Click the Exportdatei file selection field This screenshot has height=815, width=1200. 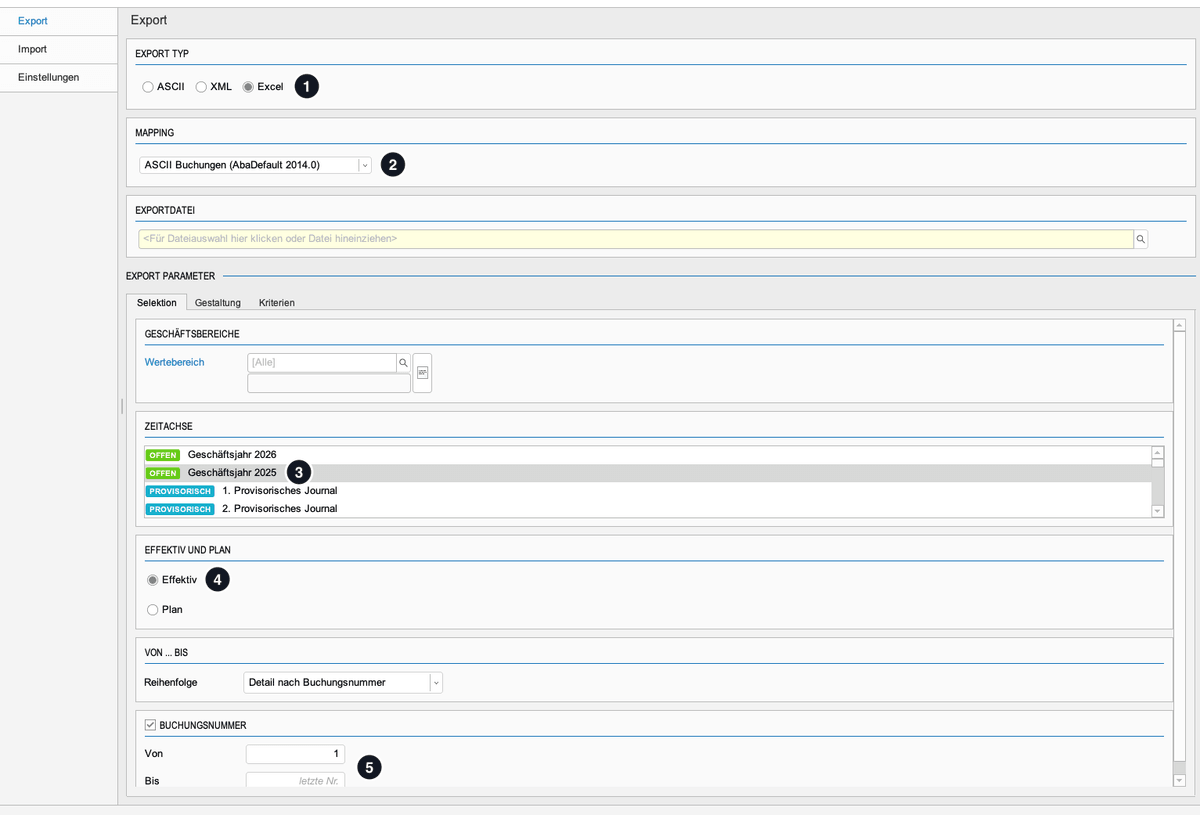pos(636,239)
